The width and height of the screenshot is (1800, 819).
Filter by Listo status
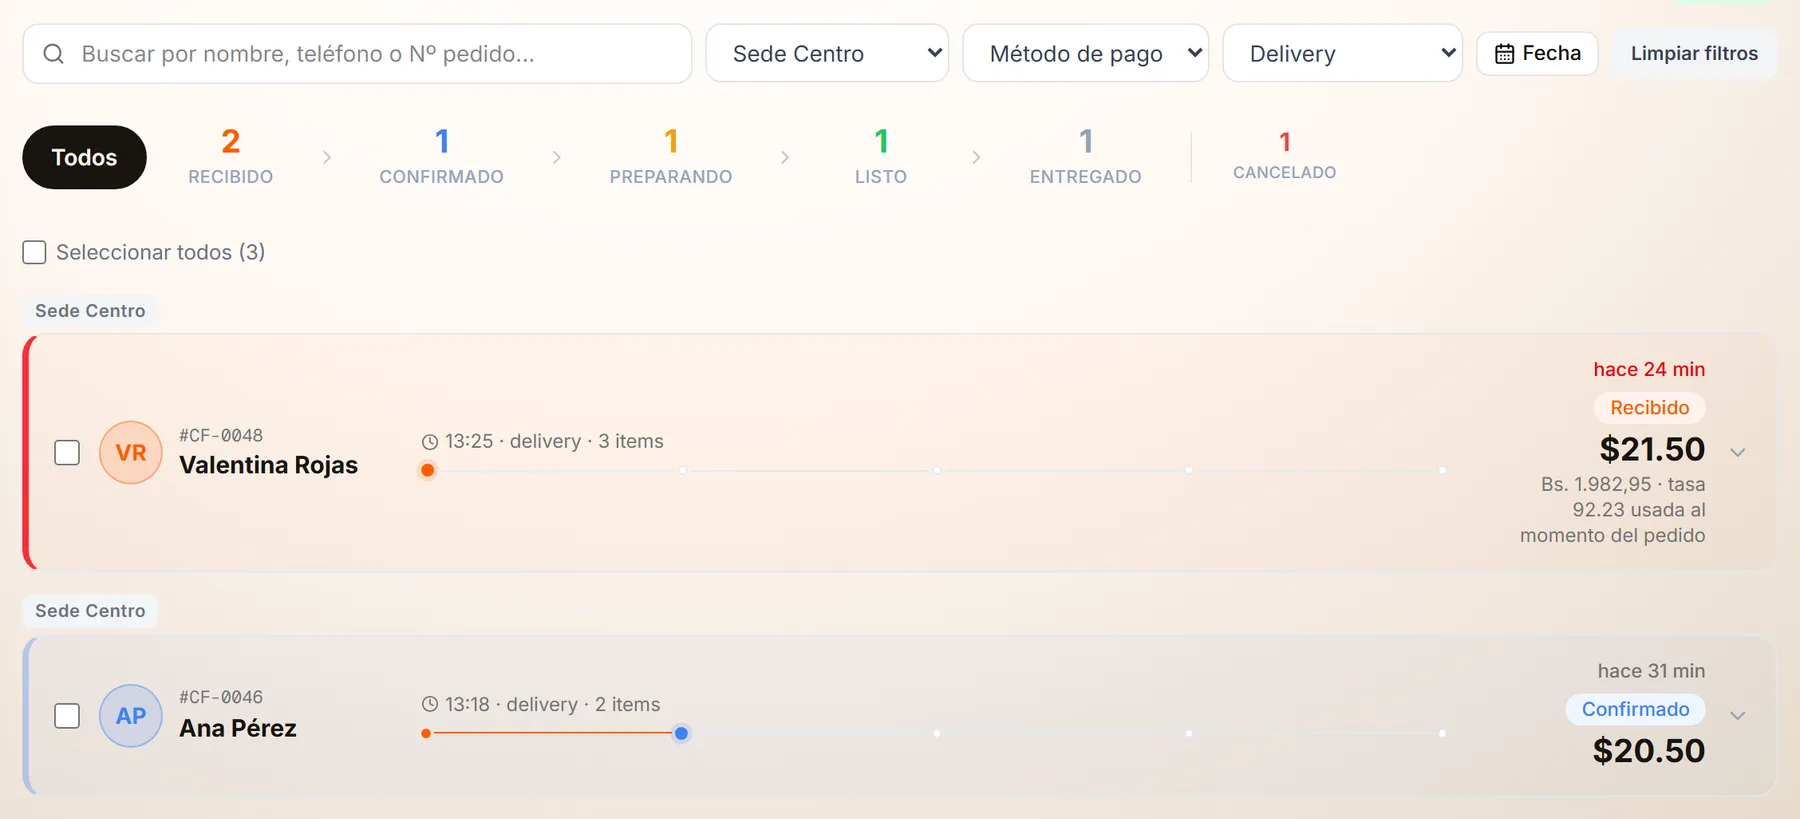[881, 157]
